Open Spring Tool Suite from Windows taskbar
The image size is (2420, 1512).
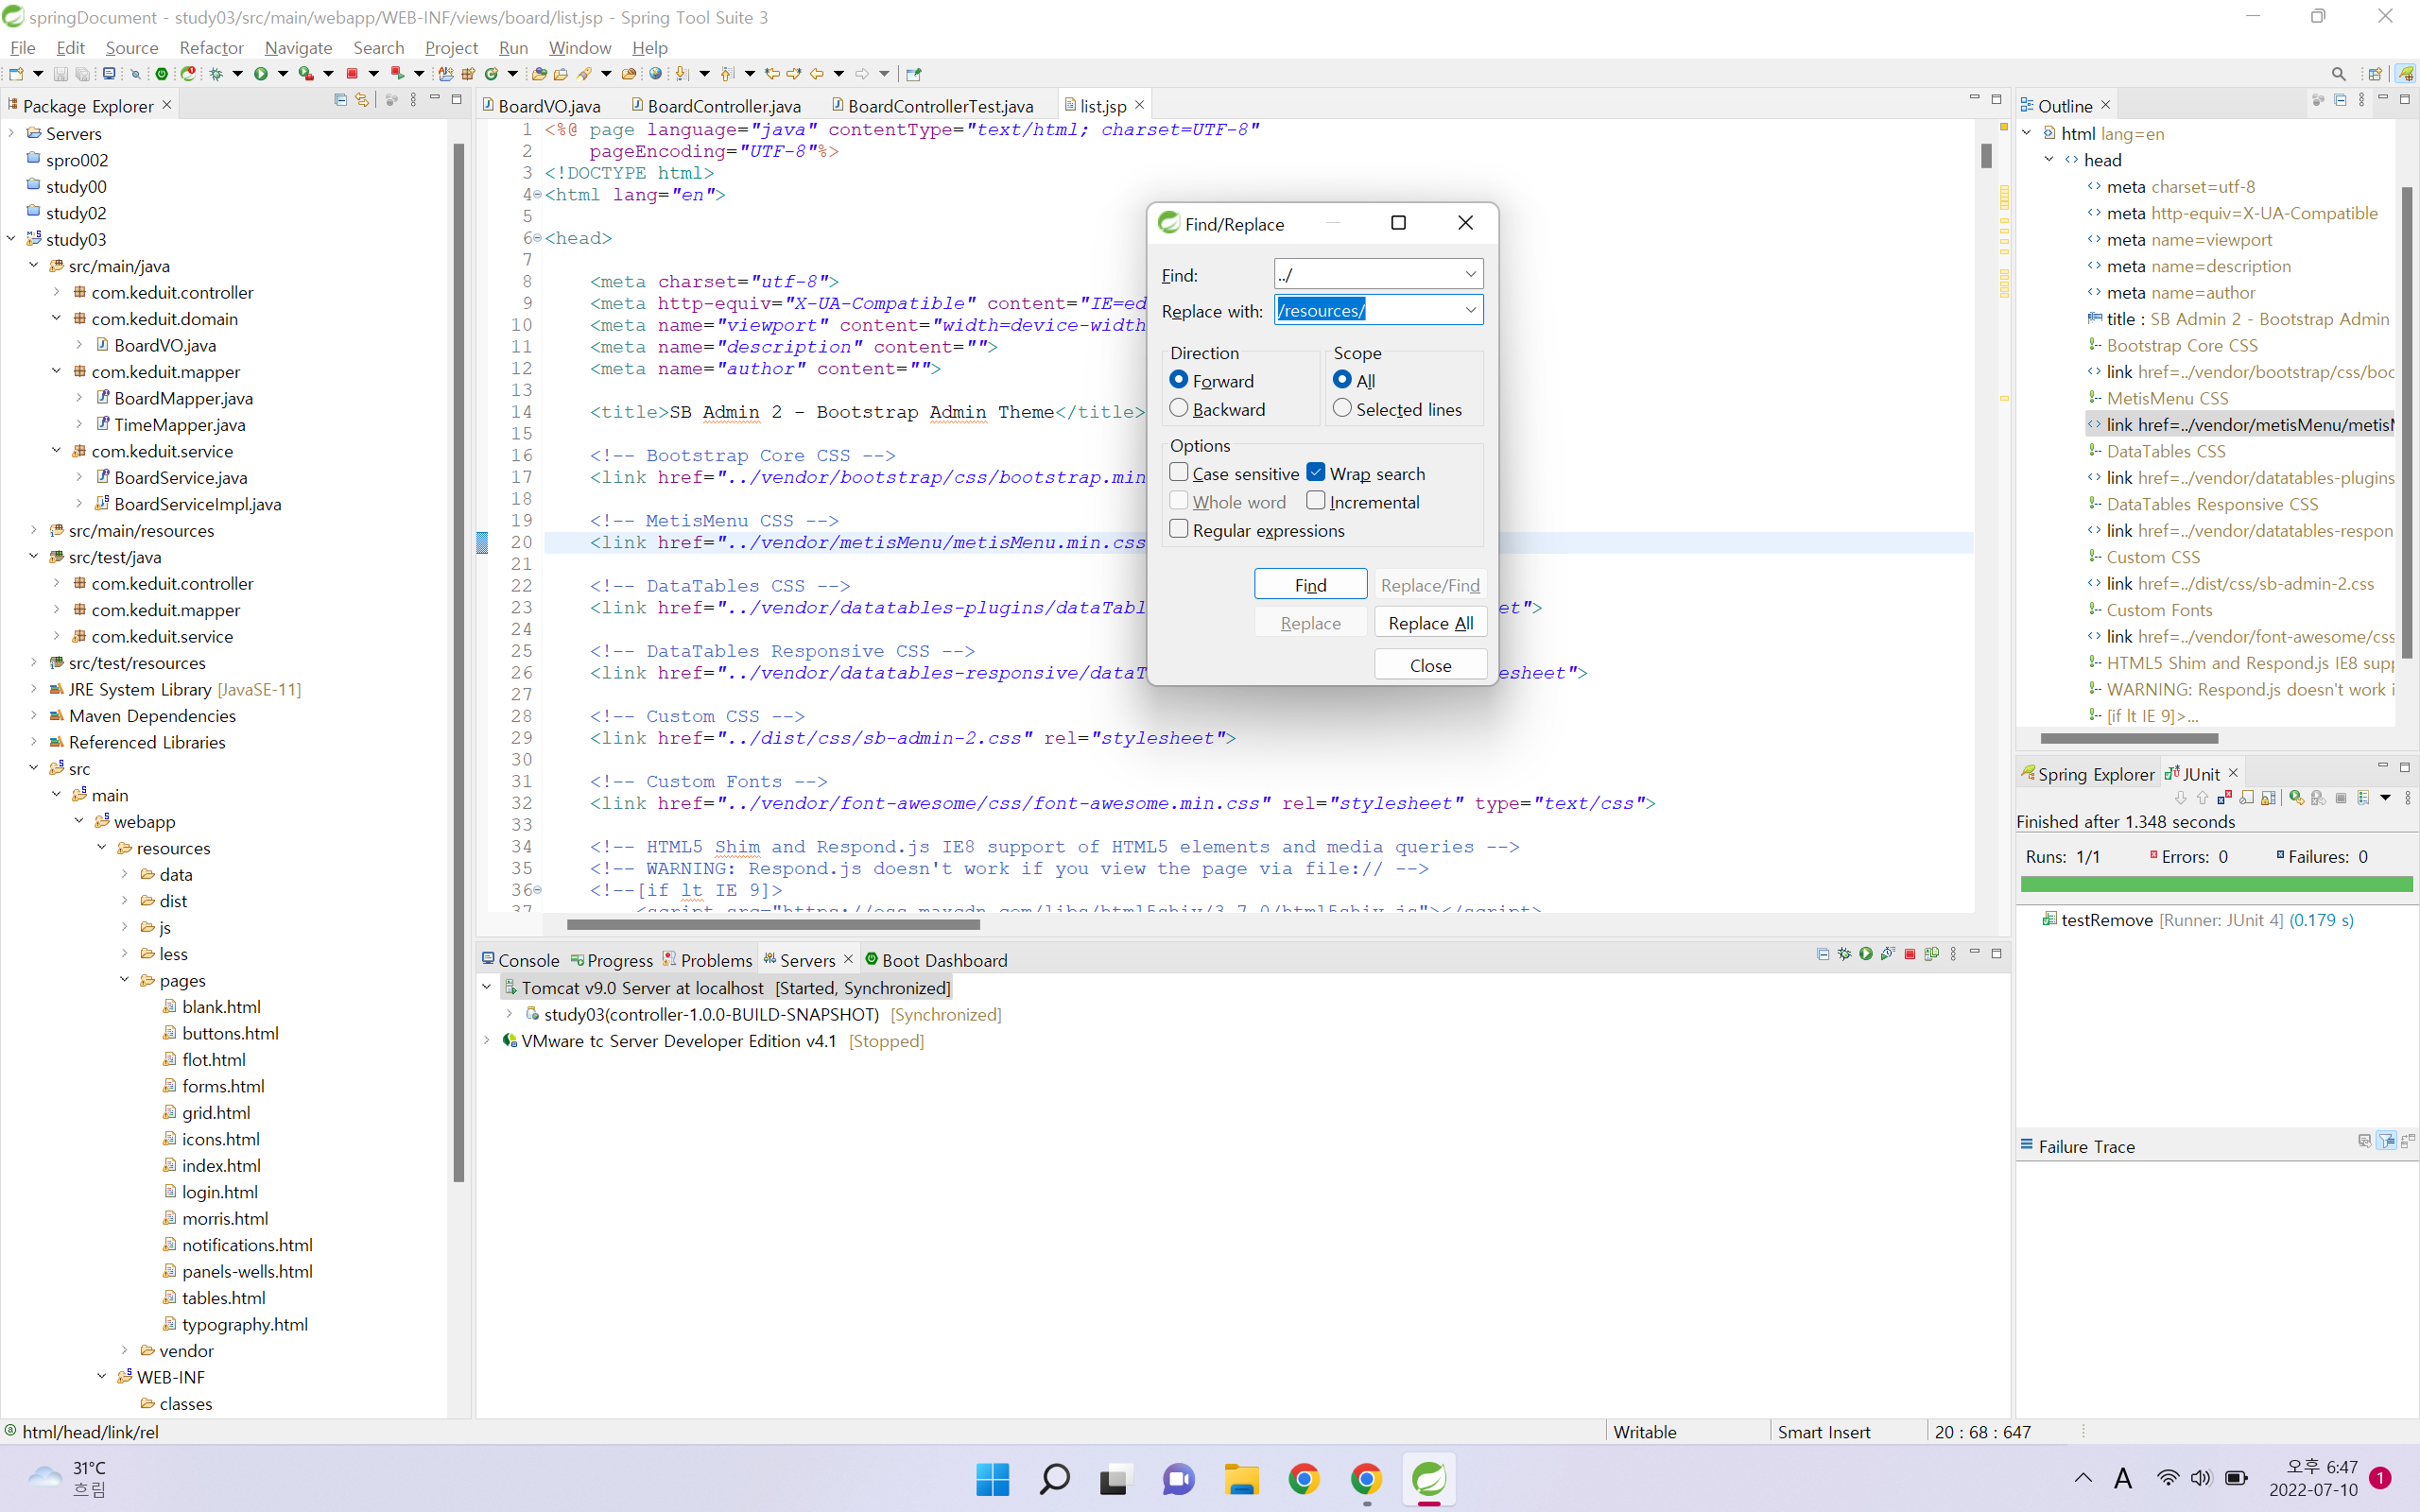tap(1428, 1479)
